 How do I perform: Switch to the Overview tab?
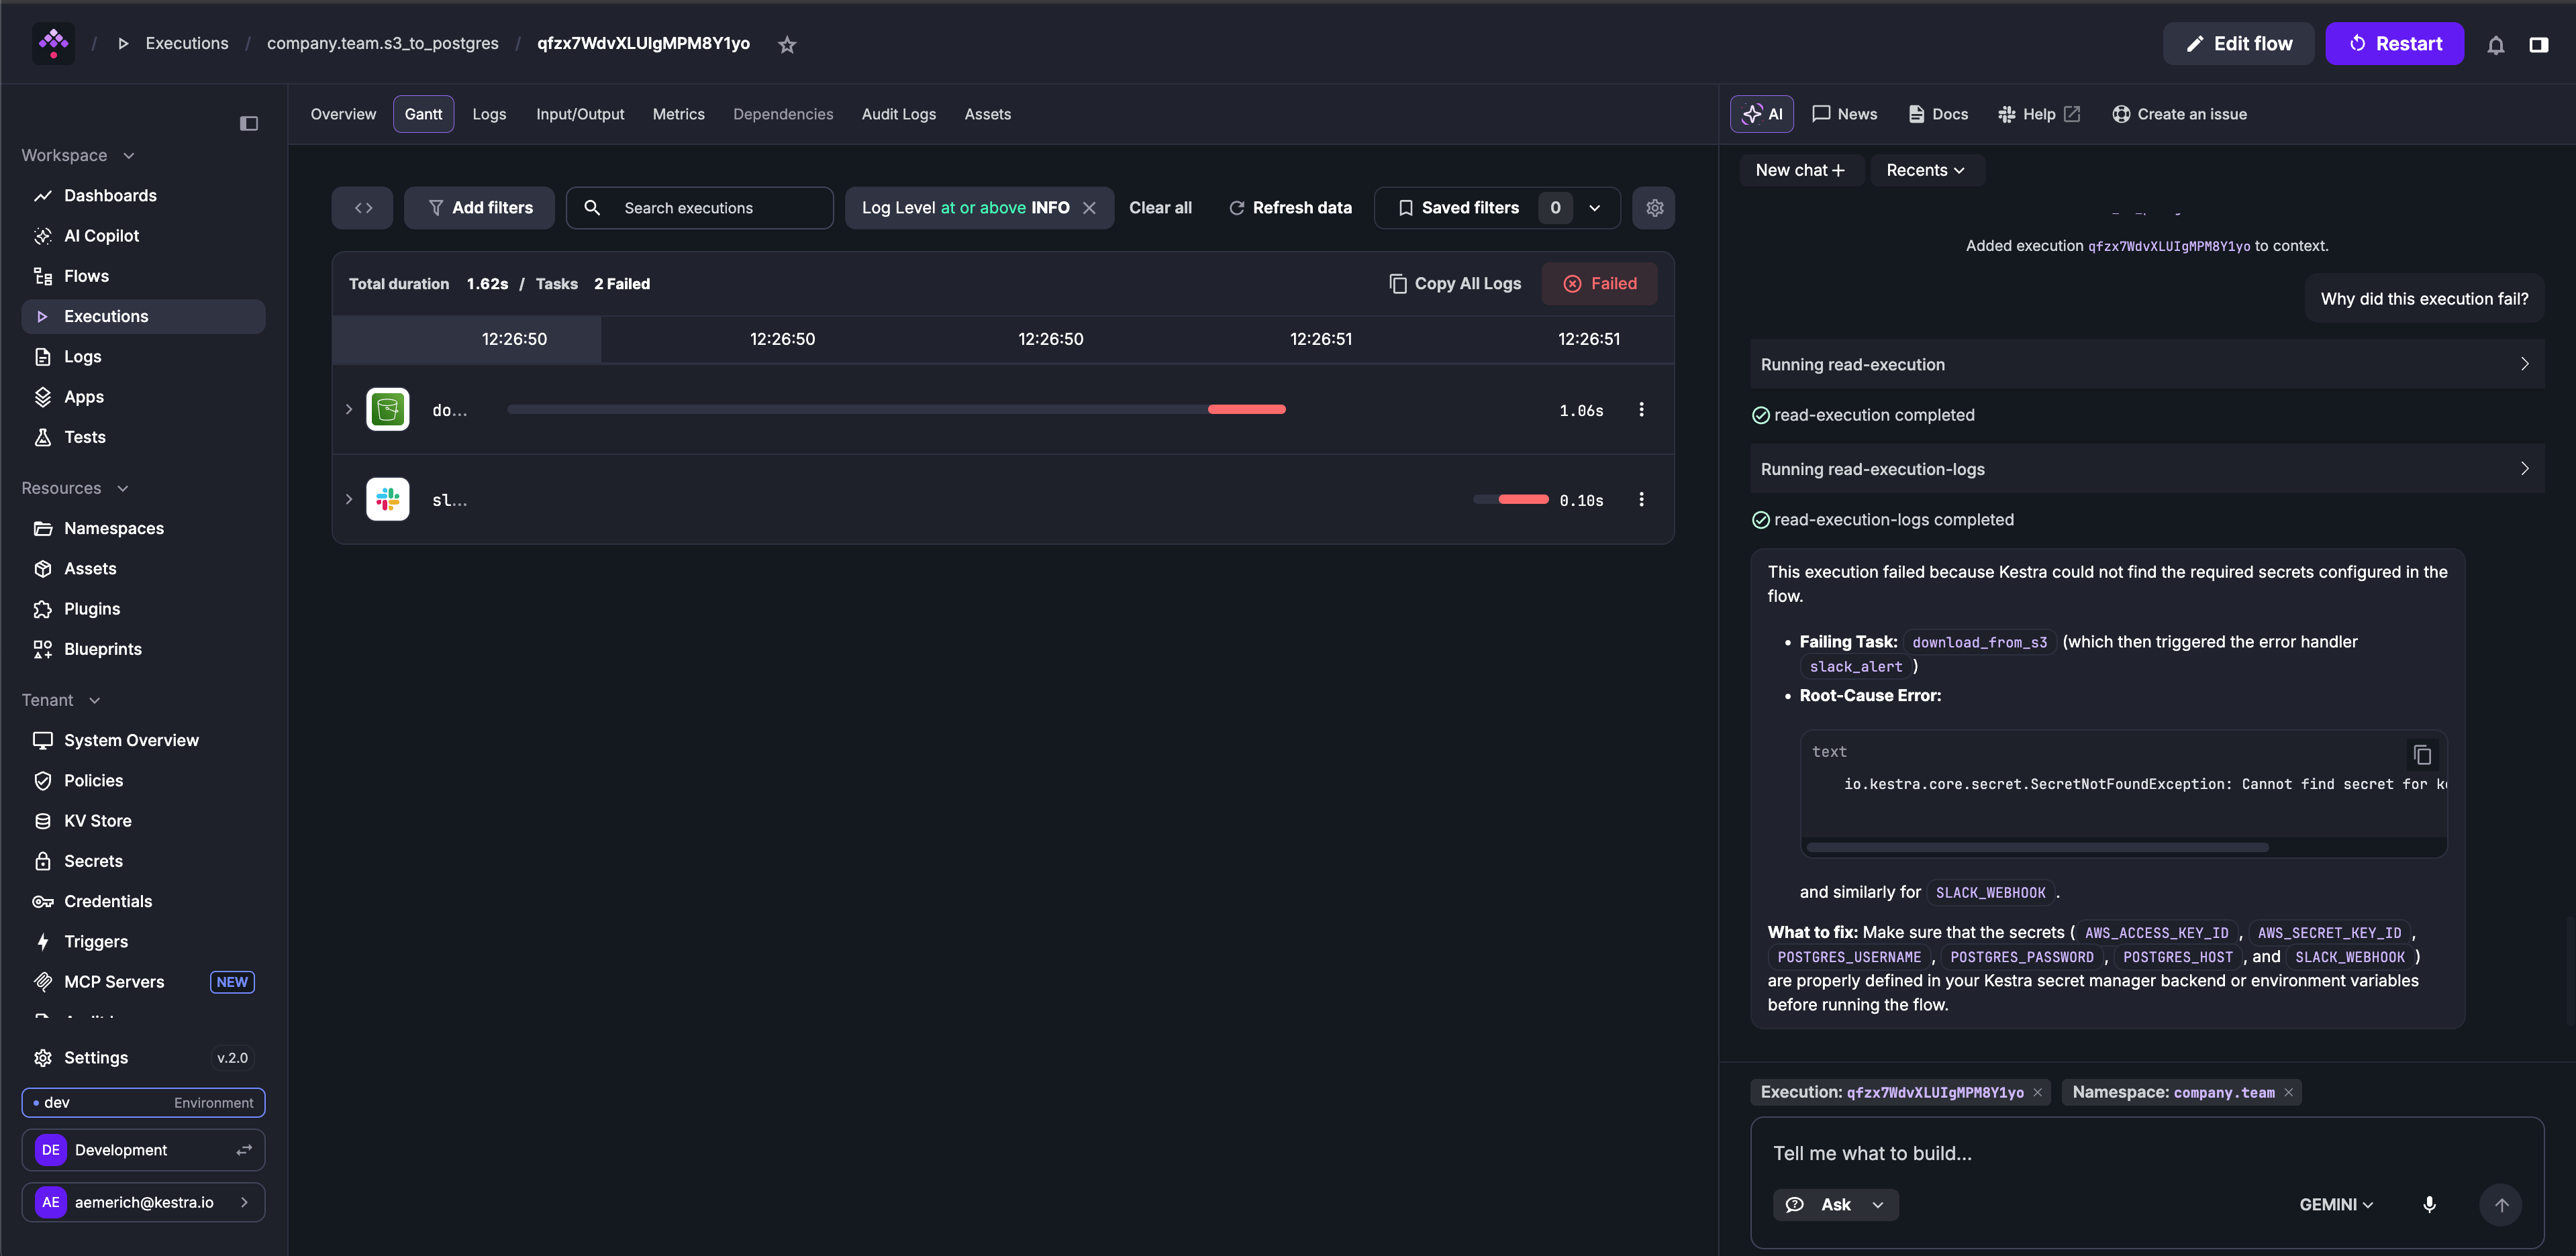click(x=343, y=114)
